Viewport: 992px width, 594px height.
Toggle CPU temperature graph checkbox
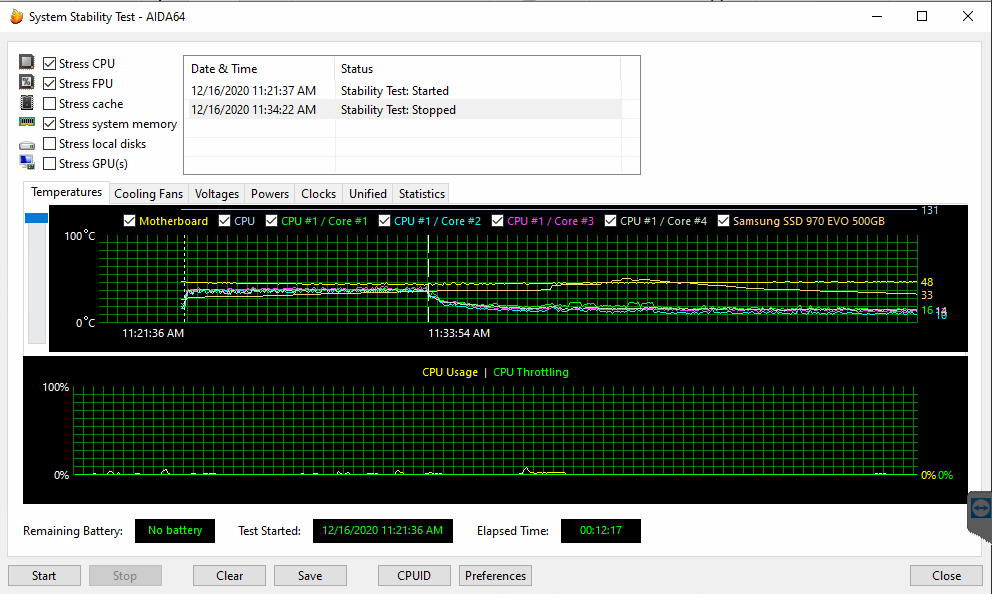[x=224, y=221]
